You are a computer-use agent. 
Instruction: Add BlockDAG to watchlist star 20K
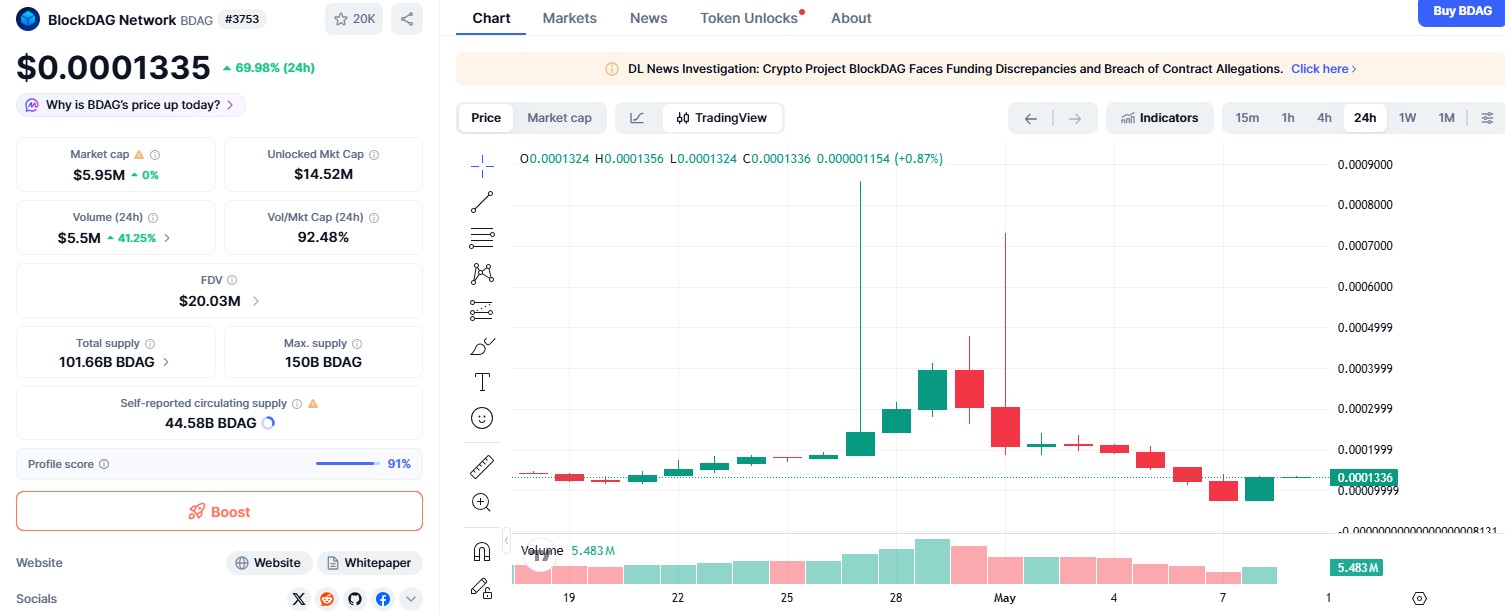[x=354, y=19]
